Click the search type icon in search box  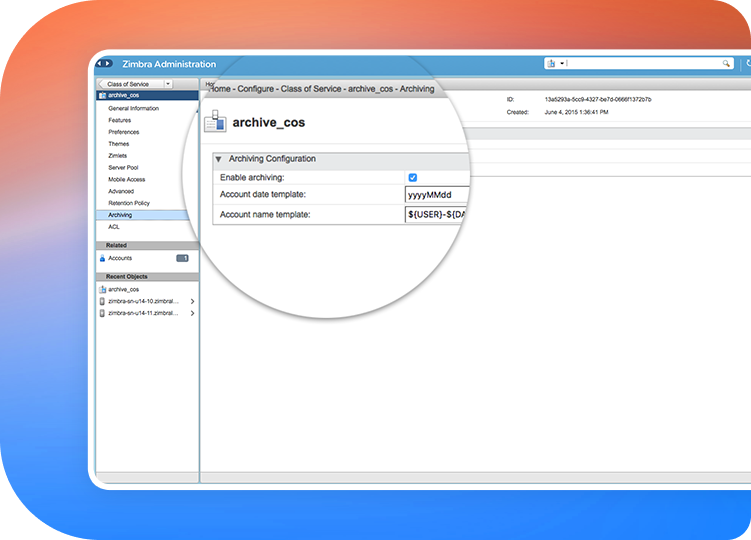point(551,64)
